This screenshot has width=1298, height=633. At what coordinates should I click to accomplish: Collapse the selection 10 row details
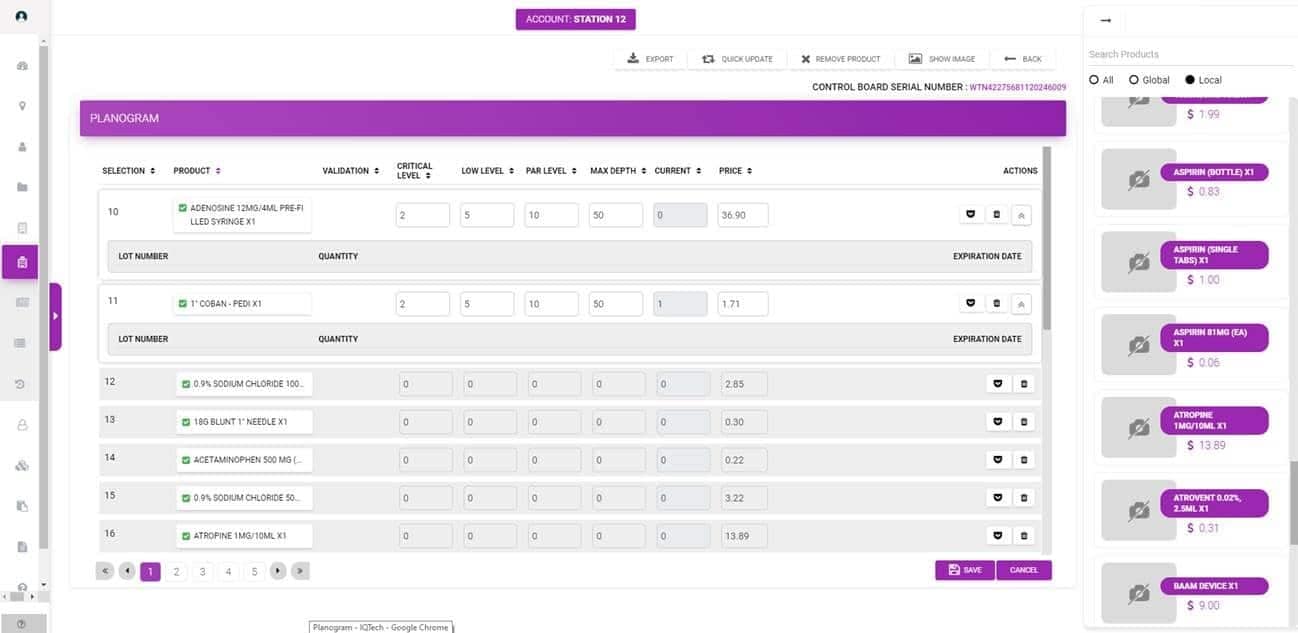coord(1021,214)
